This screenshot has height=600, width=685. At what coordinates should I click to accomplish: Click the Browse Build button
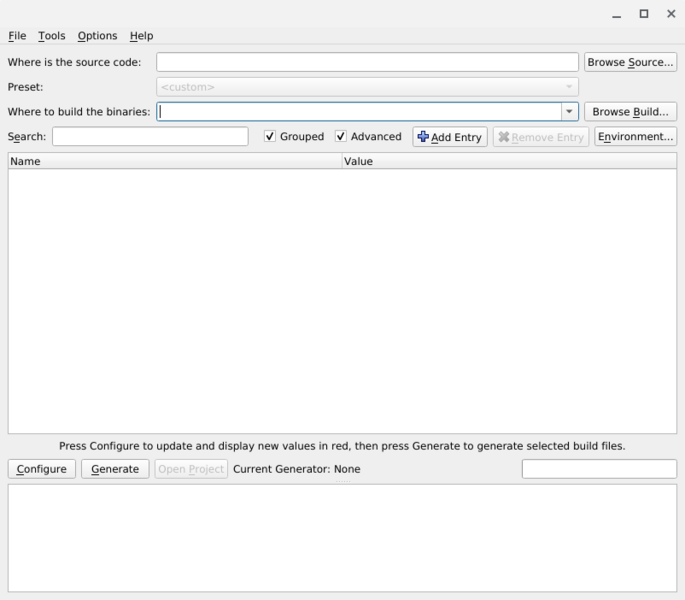click(630, 112)
